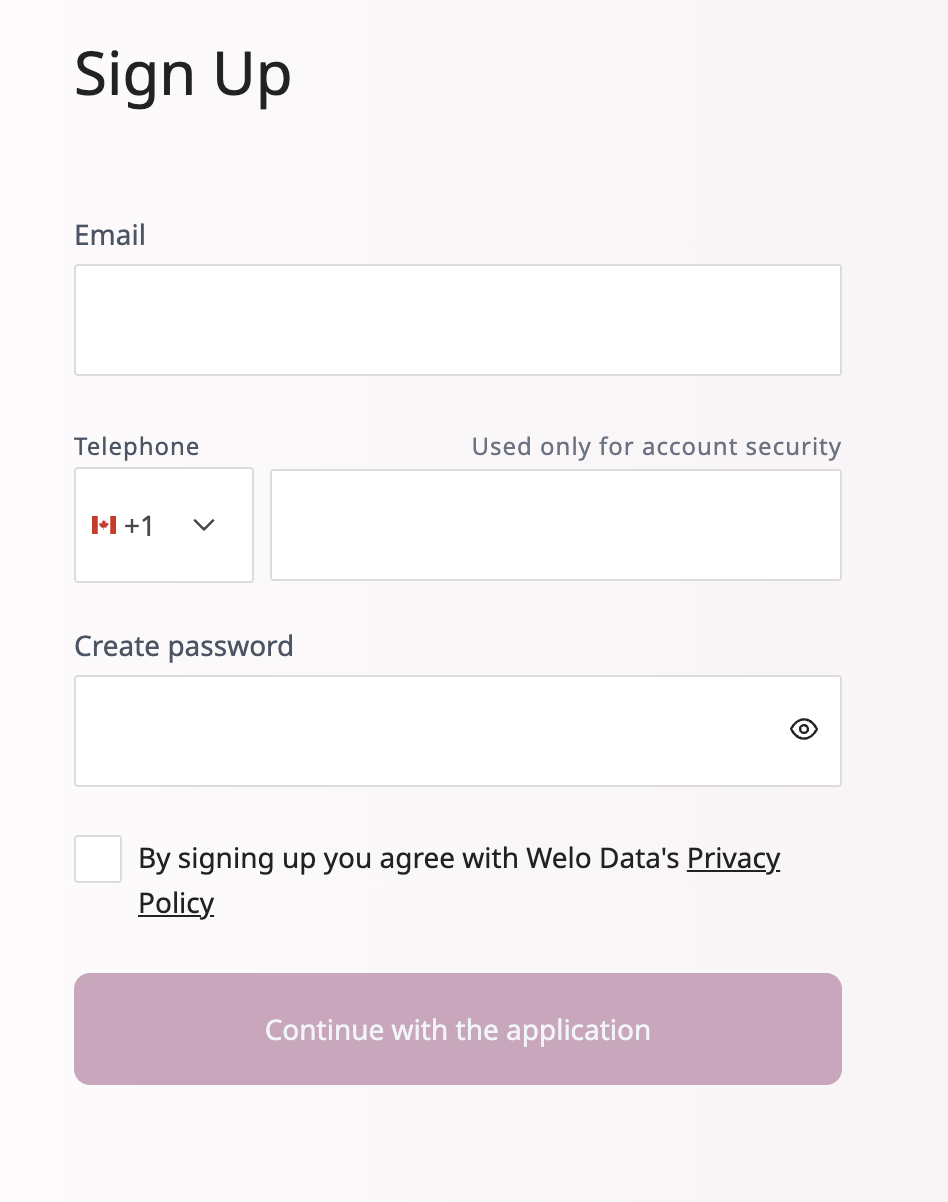The height and width of the screenshot is (1202, 948).
Task: Click the word 'application' on the button
Action: click(x=578, y=1030)
